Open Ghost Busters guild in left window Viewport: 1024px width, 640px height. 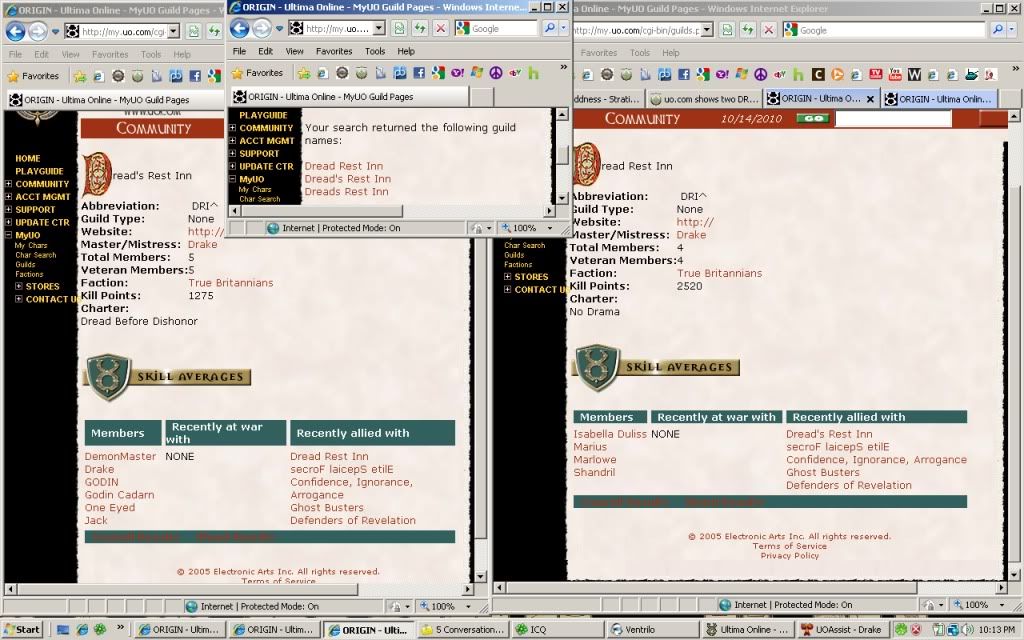coord(327,507)
